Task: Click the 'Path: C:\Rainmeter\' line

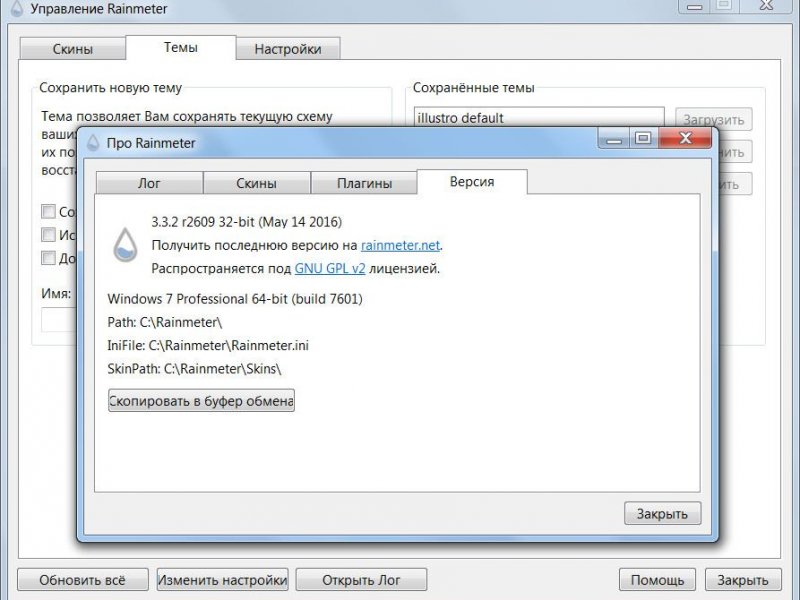Action: (x=165, y=322)
